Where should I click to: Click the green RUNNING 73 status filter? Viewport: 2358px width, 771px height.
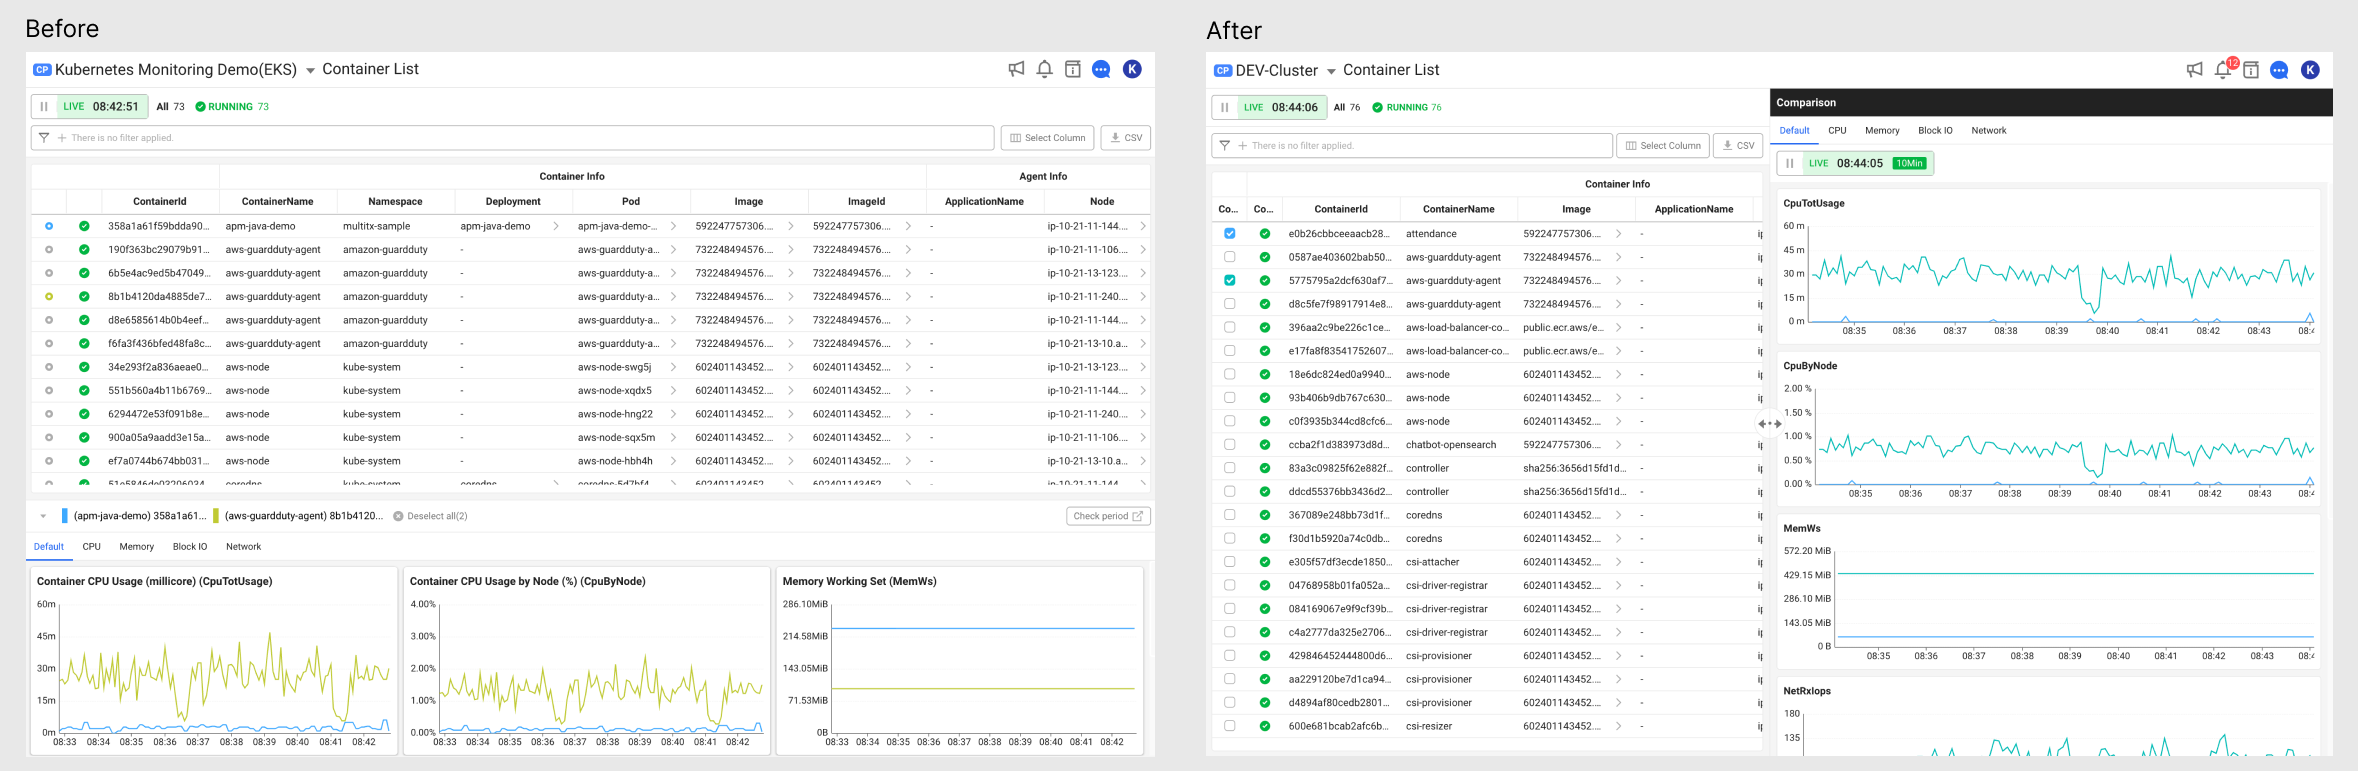[x=232, y=106]
